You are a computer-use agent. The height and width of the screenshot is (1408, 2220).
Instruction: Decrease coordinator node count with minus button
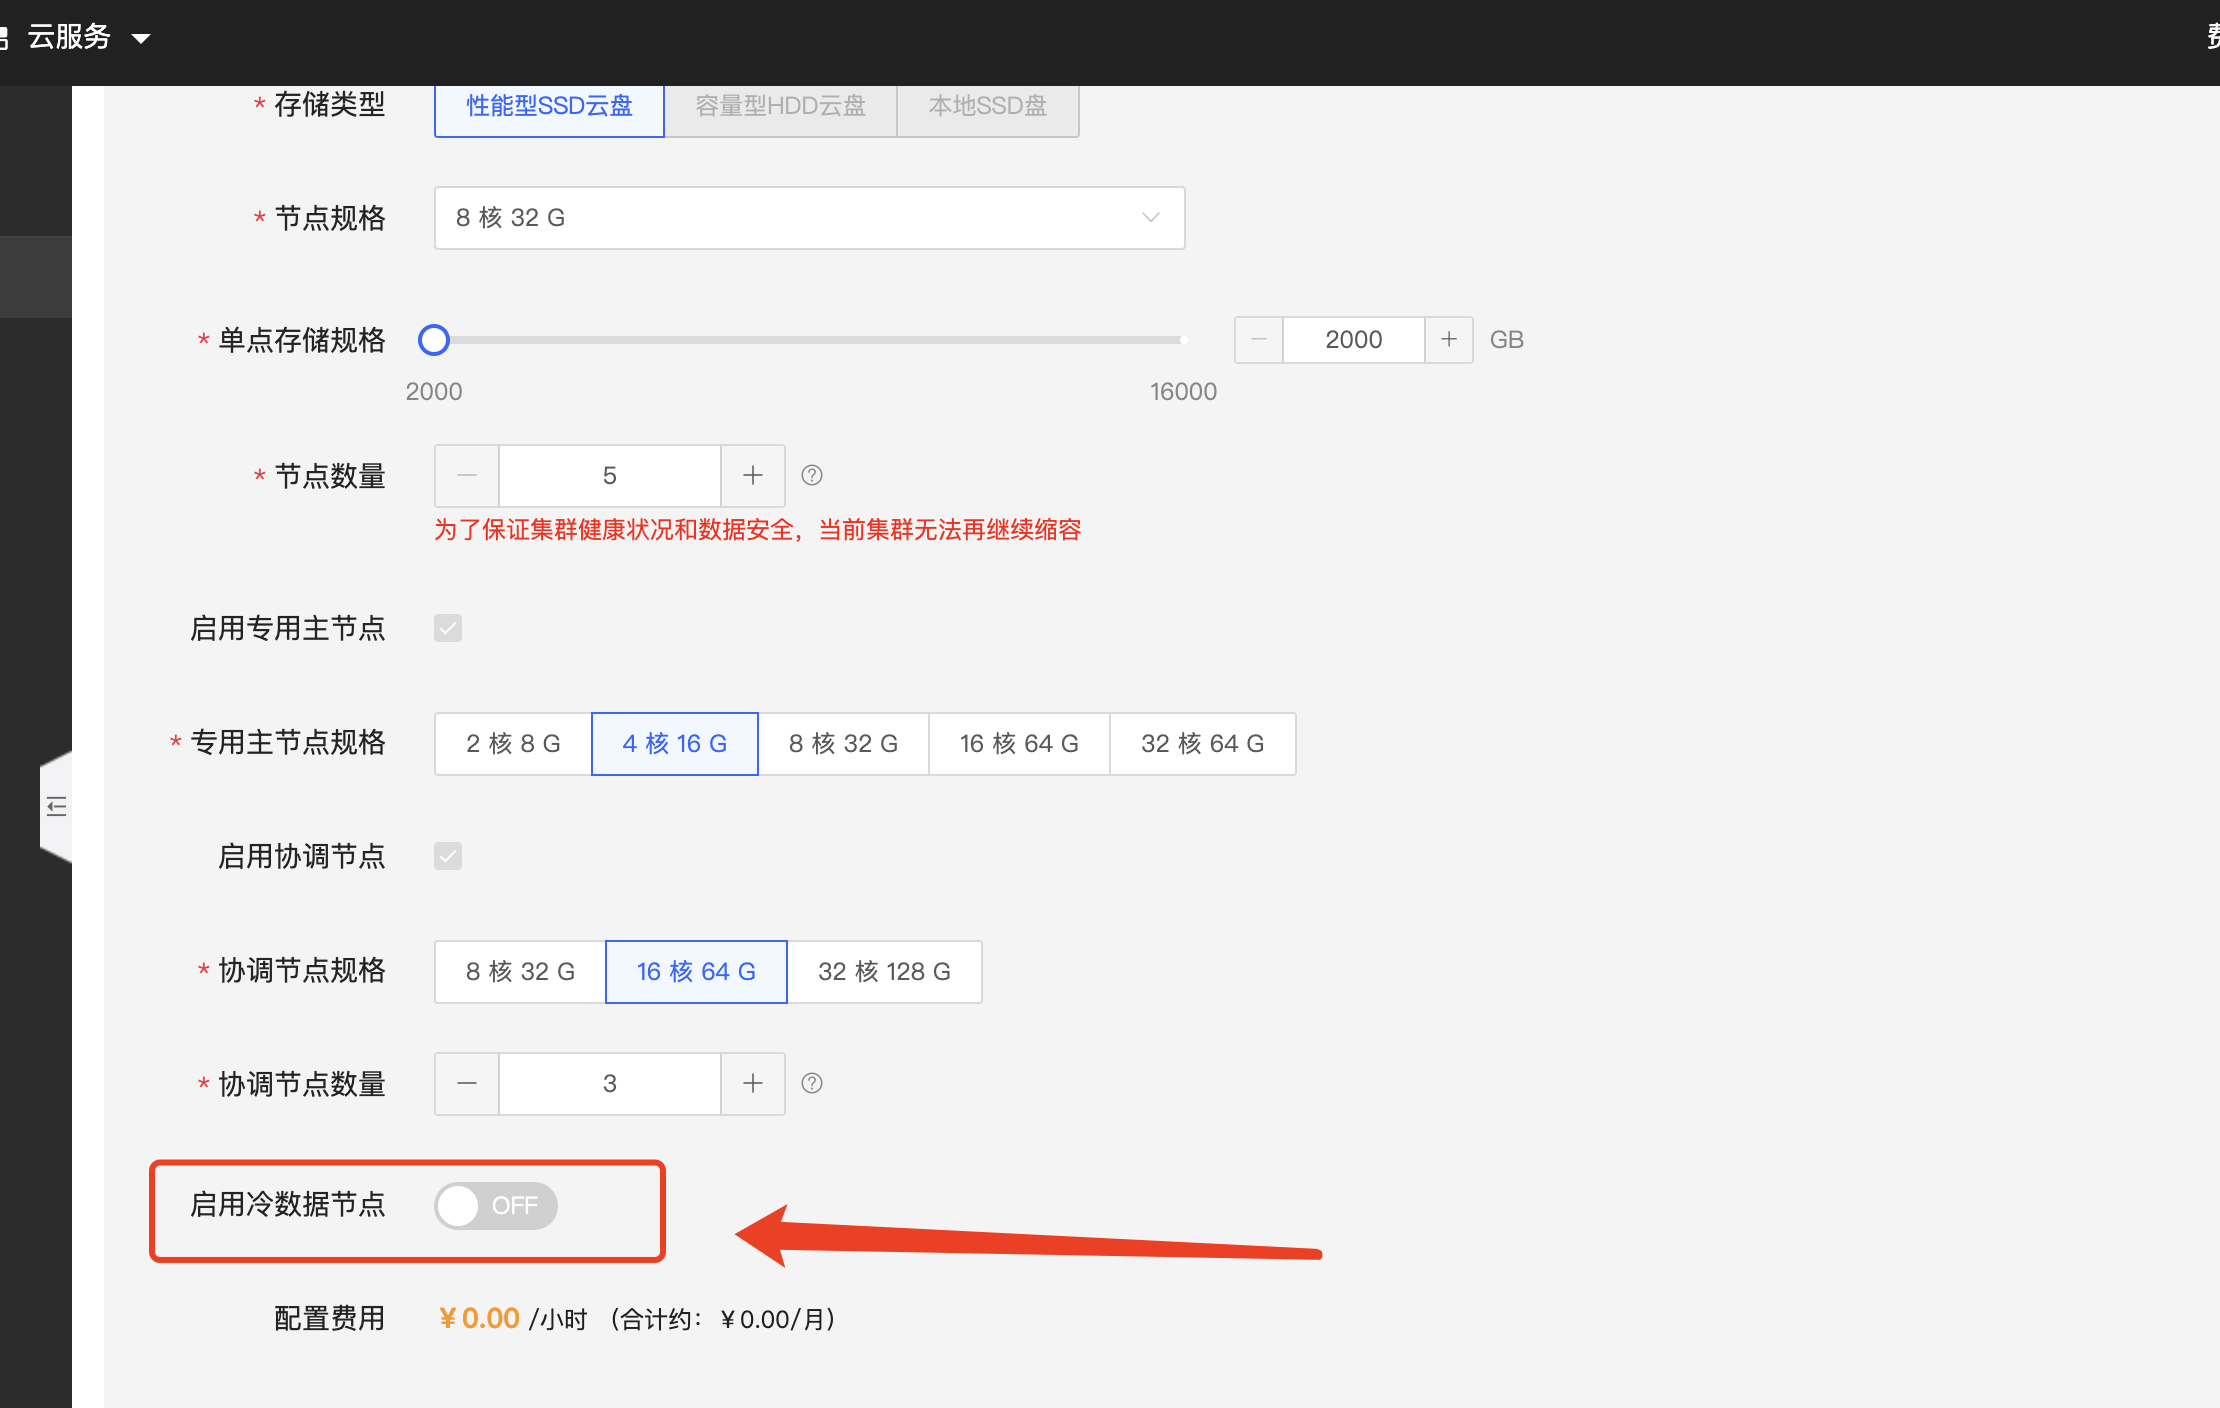pyautogui.click(x=467, y=1084)
